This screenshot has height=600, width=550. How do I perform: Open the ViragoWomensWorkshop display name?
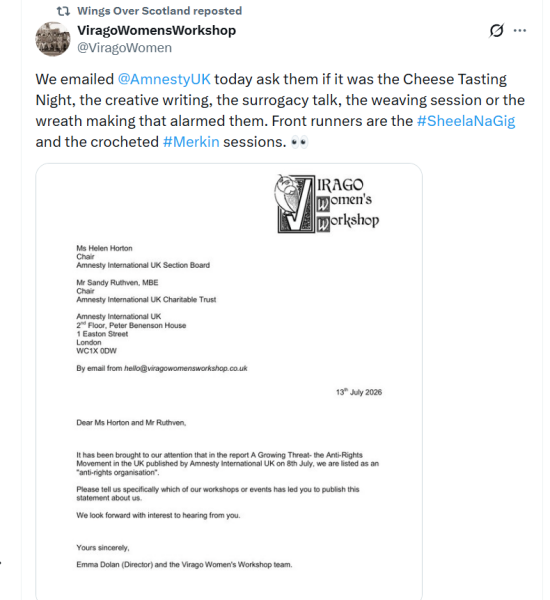(157, 30)
